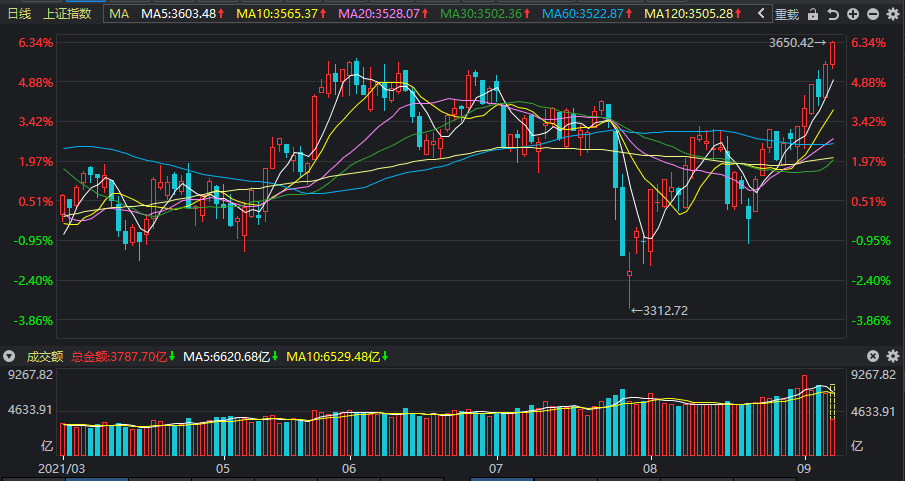Open chart settings gear at top right
This screenshot has width=905, height=481.
point(893,14)
